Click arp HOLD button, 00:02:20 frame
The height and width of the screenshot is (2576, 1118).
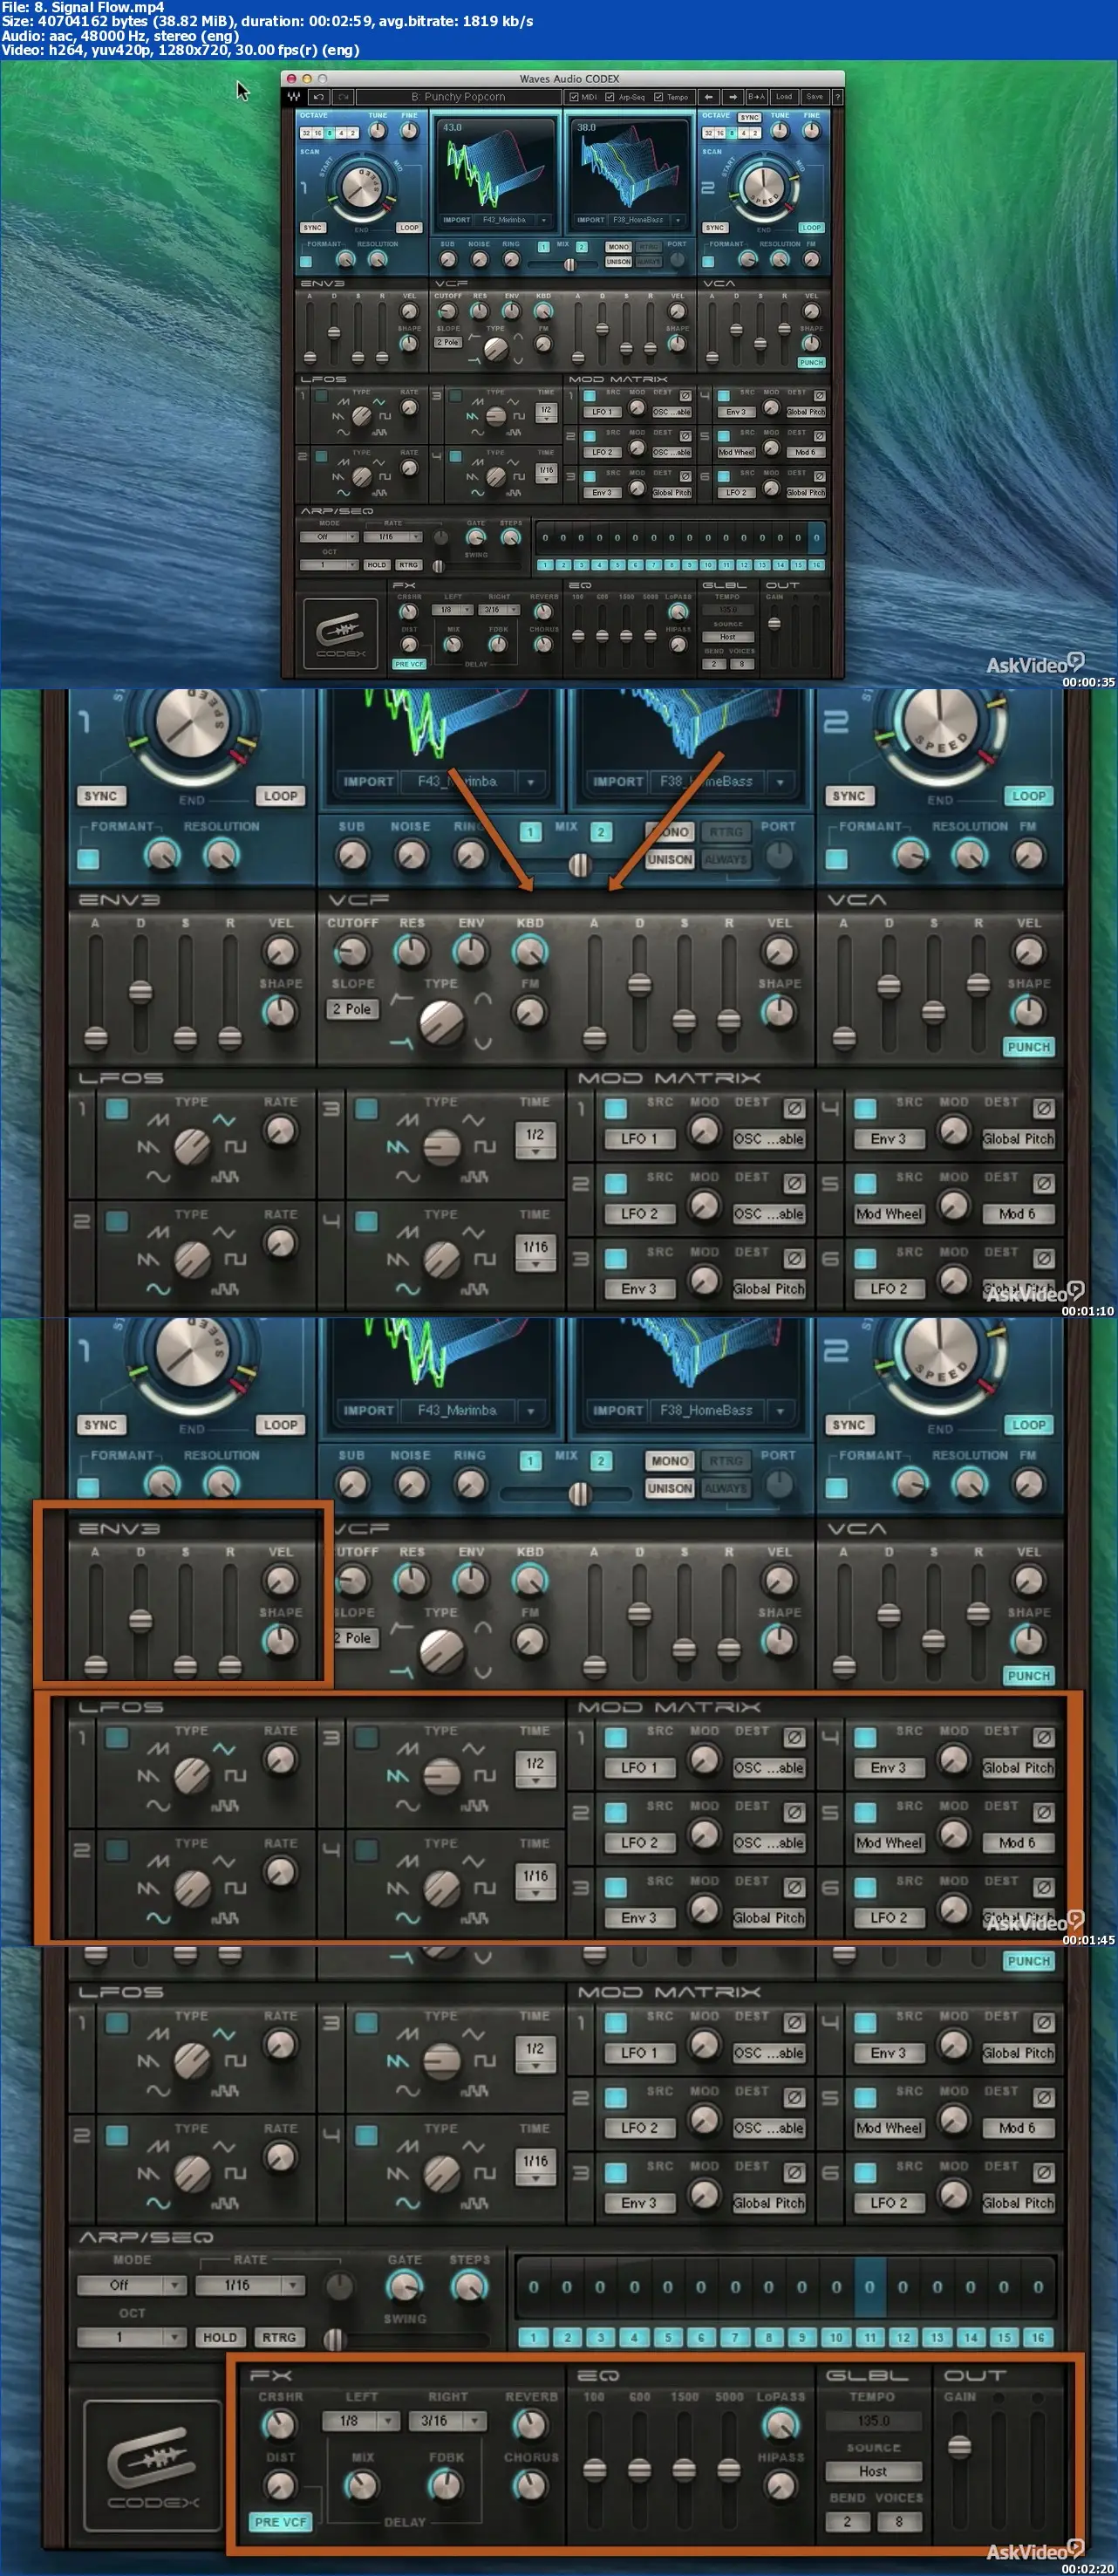click(x=220, y=2337)
